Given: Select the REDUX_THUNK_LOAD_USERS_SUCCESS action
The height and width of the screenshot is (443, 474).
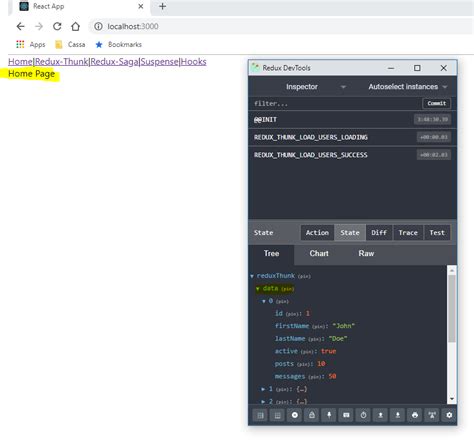Looking at the screenshot, I should (352, 155).
